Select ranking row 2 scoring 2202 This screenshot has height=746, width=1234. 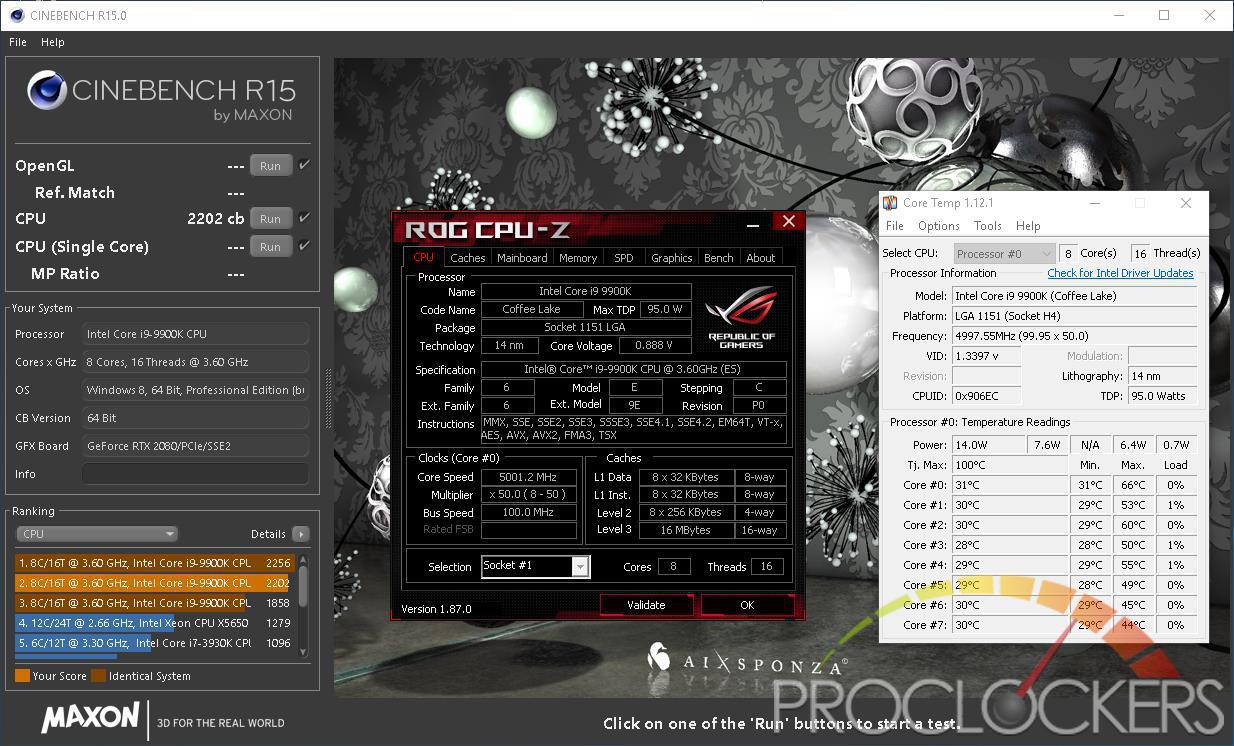[x=153, y=583]
